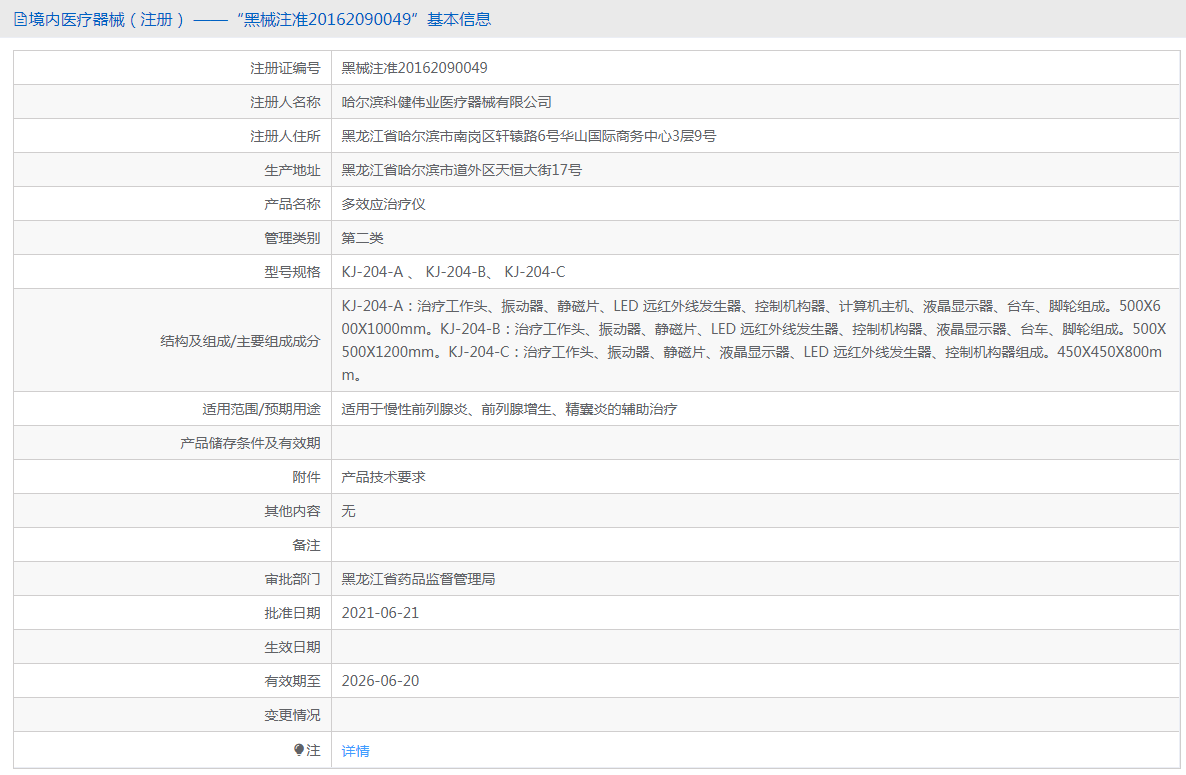
Task: Select the header title 境内医疗器械（注册）
Action: [107, 20]
